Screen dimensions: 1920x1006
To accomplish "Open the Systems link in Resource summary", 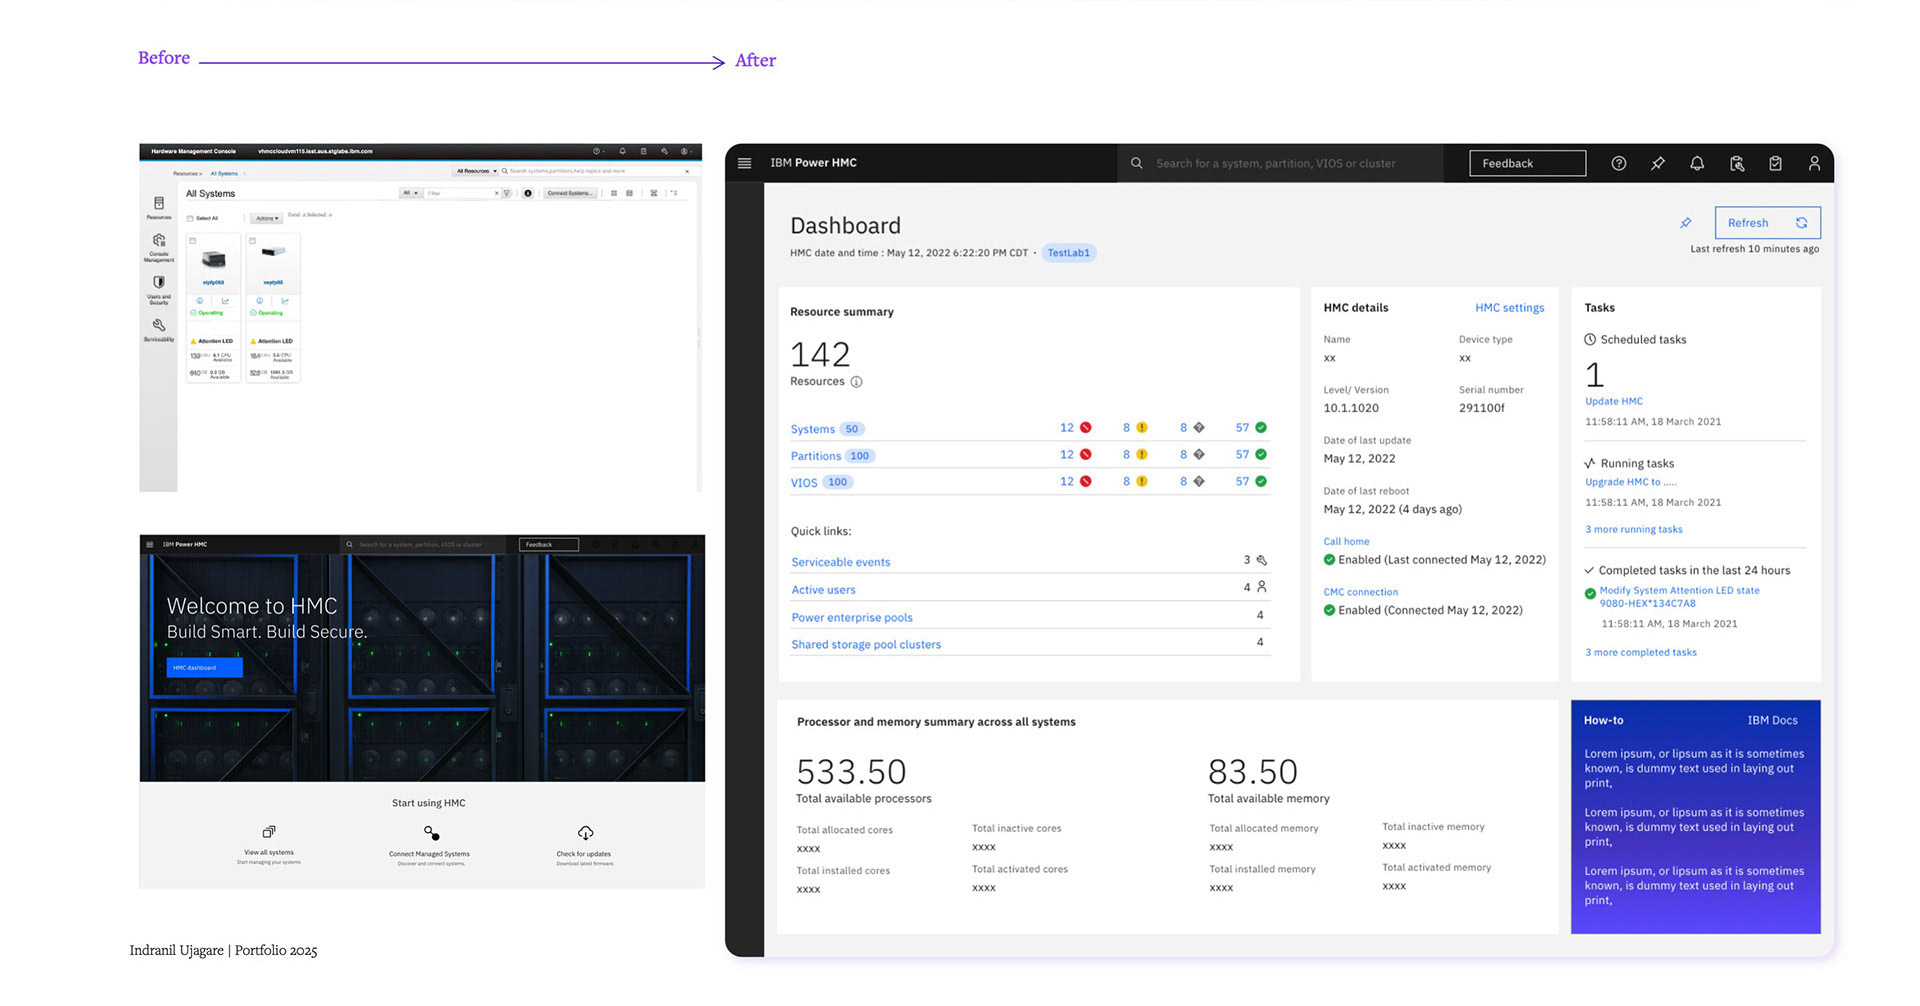I will [x=812, y=429].
